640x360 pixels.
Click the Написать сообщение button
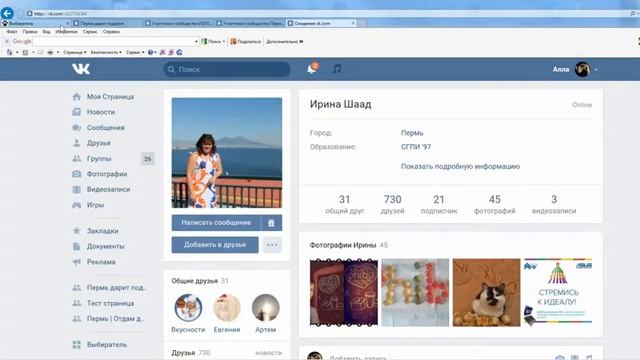[x=216, y=223]
